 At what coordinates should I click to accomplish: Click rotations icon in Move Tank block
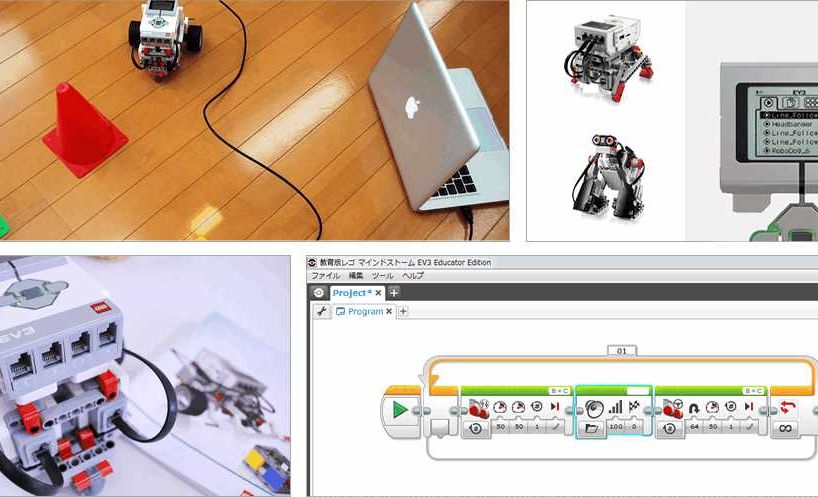point(536,406)
